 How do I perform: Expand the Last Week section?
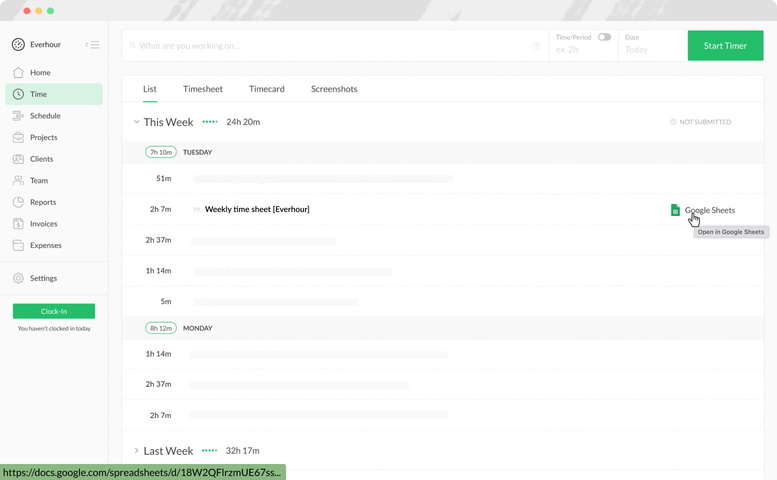coord(136,451)
